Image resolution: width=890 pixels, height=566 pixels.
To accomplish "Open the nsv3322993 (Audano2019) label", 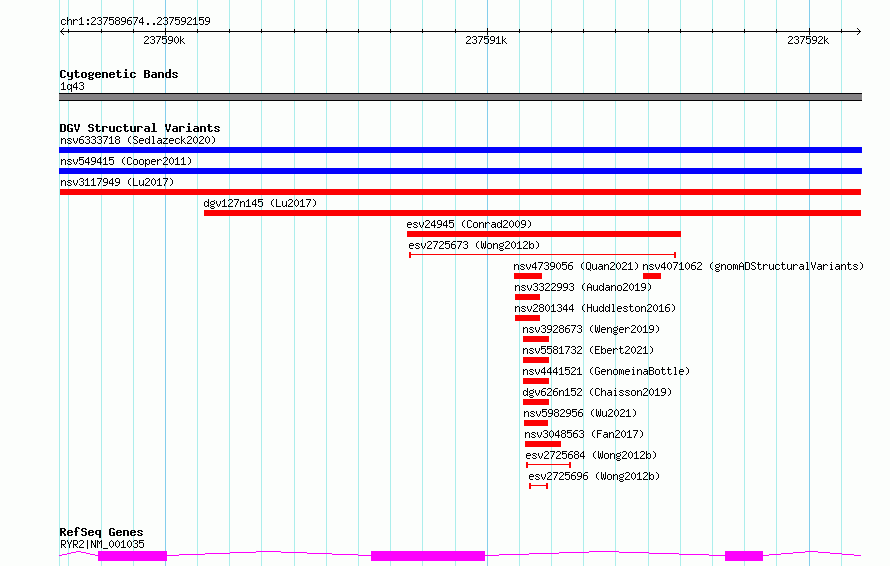I will [x=583, y=287].
